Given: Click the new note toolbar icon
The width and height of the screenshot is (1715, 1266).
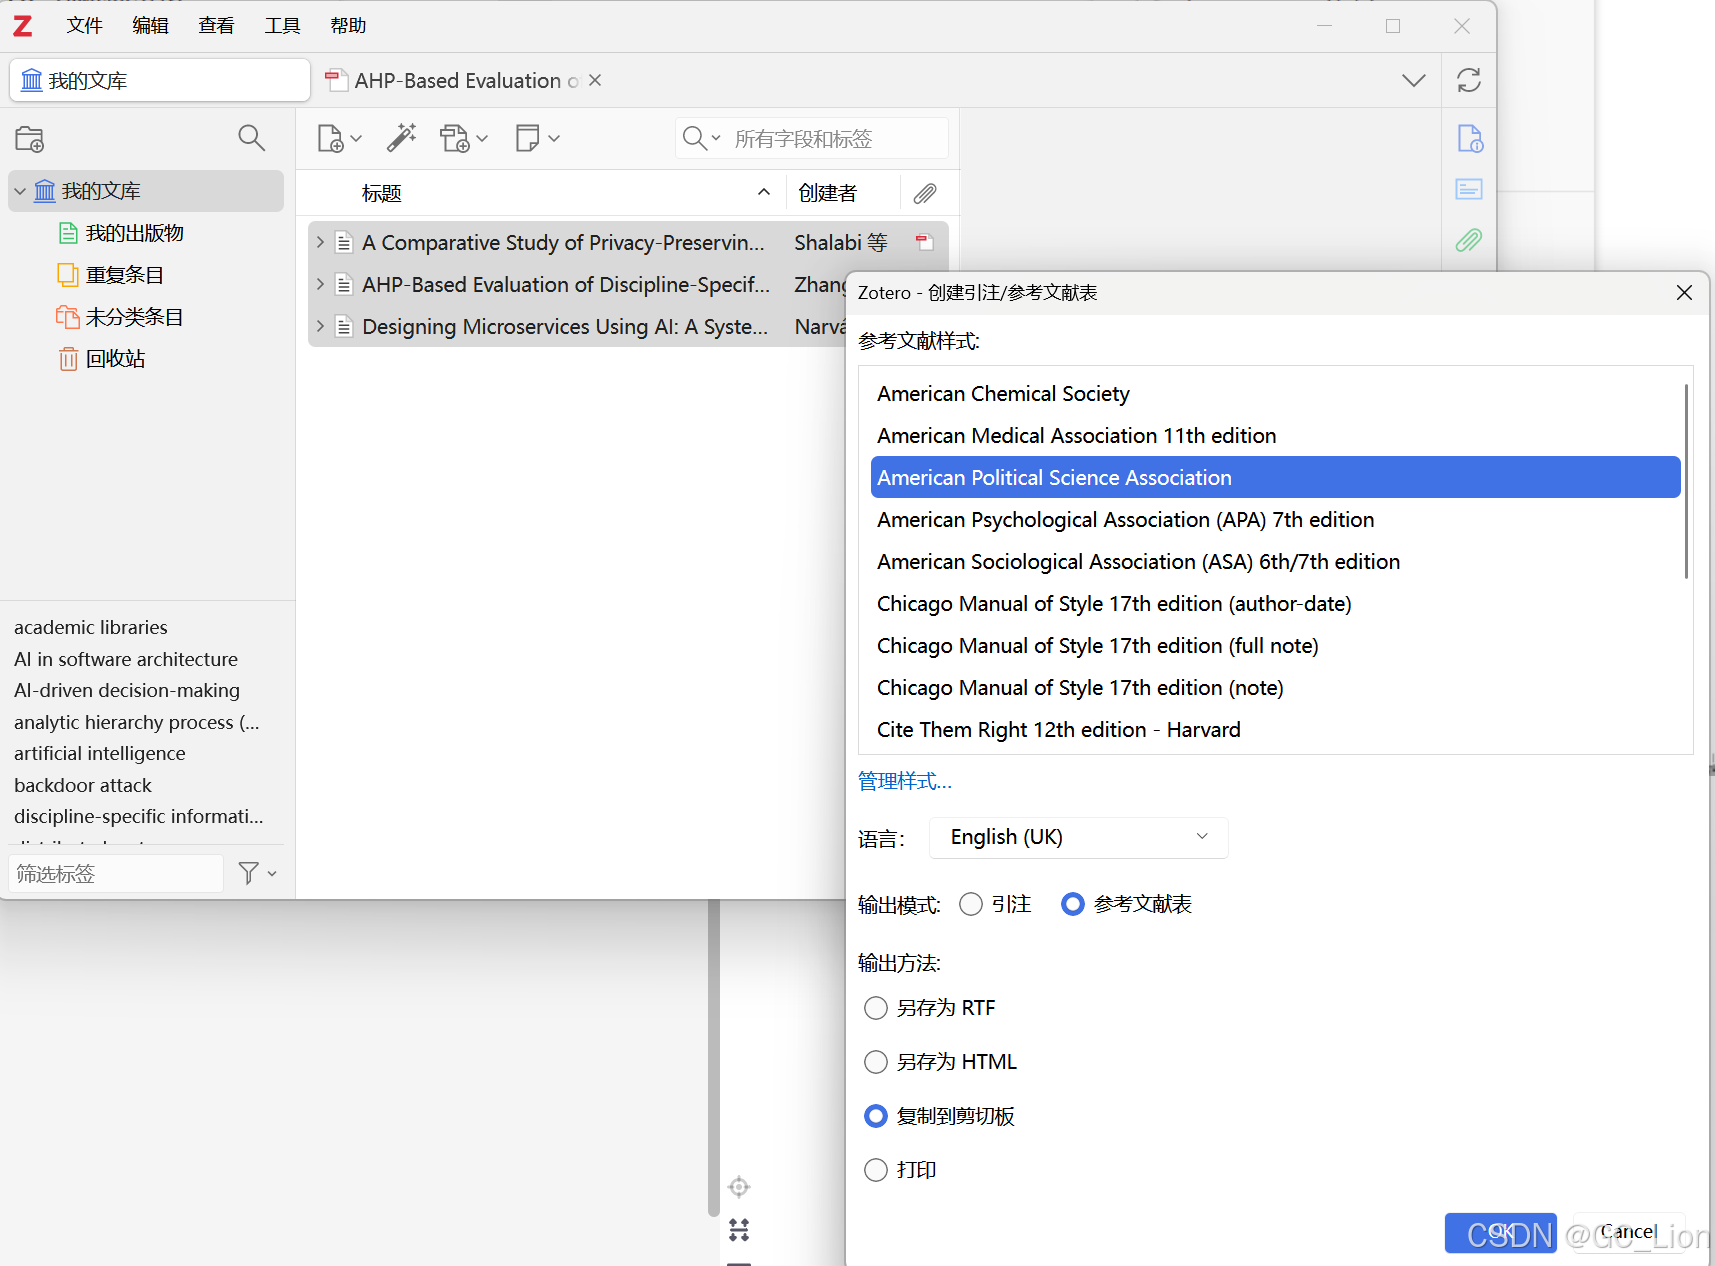Looking at the screenshot, I should tap(528, 138).
